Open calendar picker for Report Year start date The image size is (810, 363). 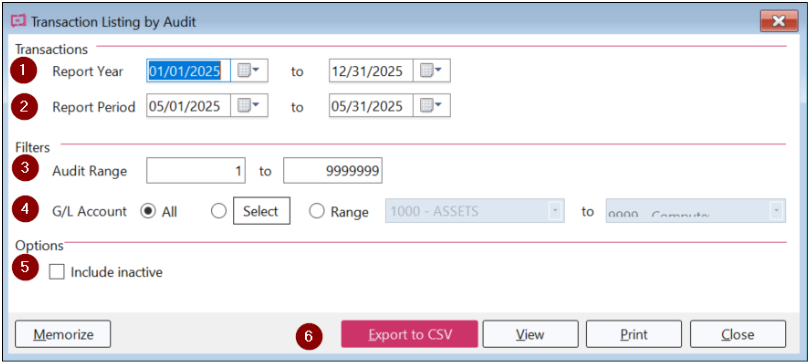248,71
